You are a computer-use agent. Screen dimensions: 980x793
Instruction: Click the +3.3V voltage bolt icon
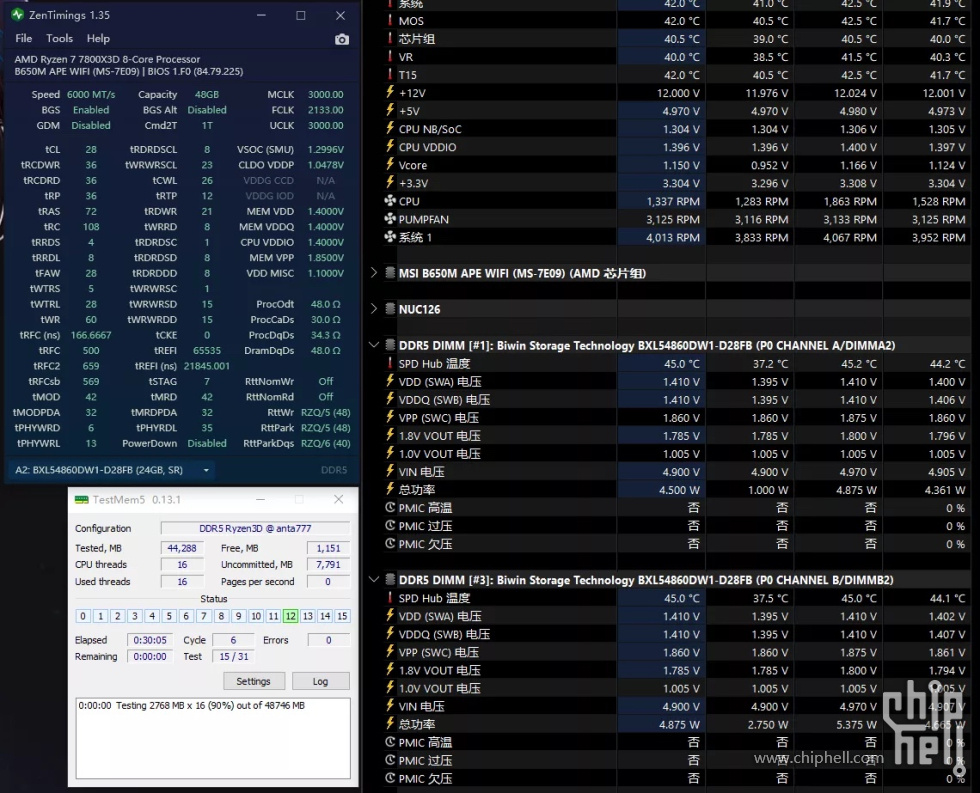390,182
